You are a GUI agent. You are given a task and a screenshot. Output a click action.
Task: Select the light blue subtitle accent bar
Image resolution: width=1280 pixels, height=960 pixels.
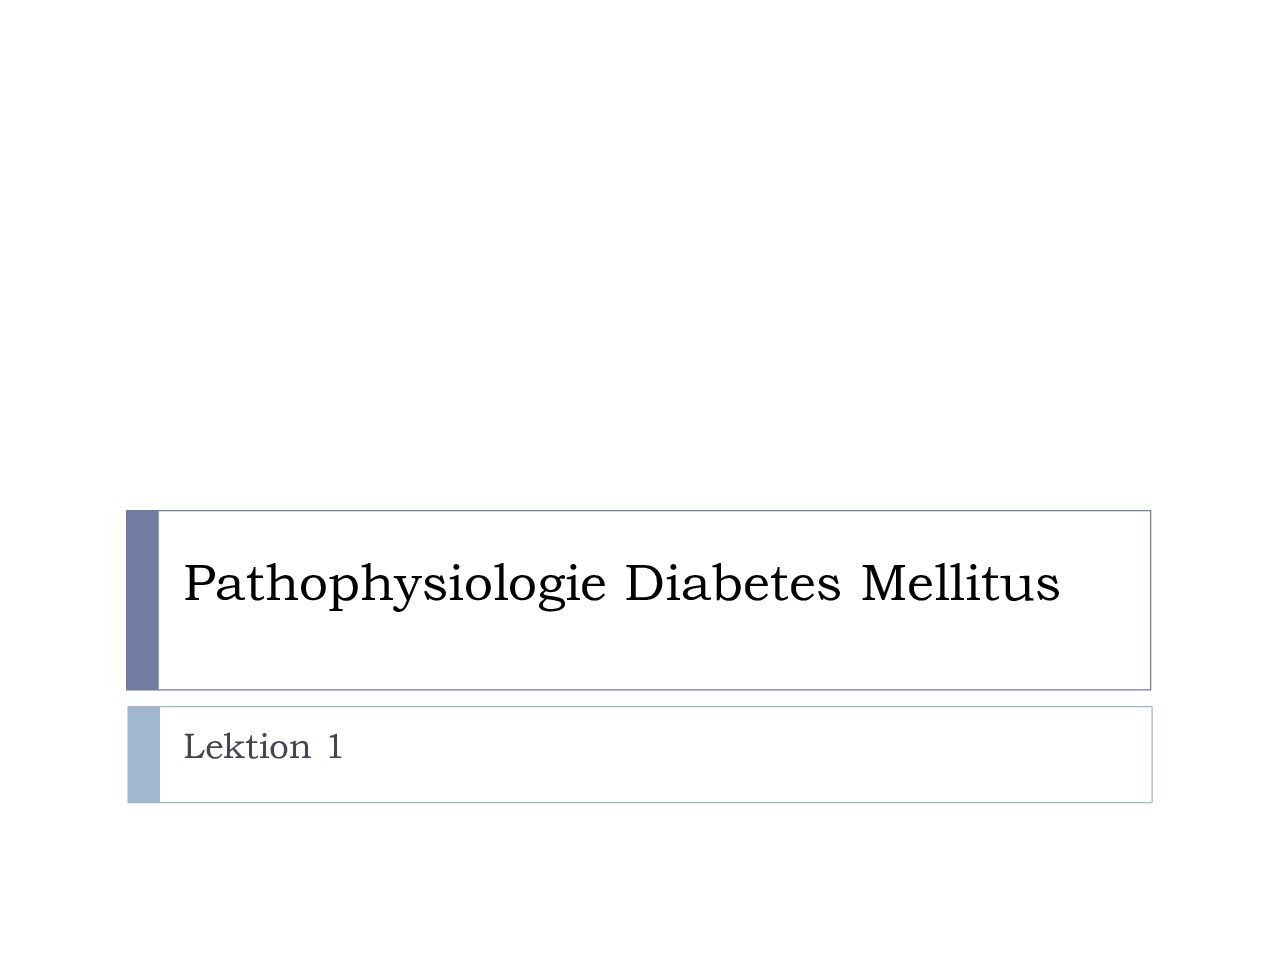point(143,754)
